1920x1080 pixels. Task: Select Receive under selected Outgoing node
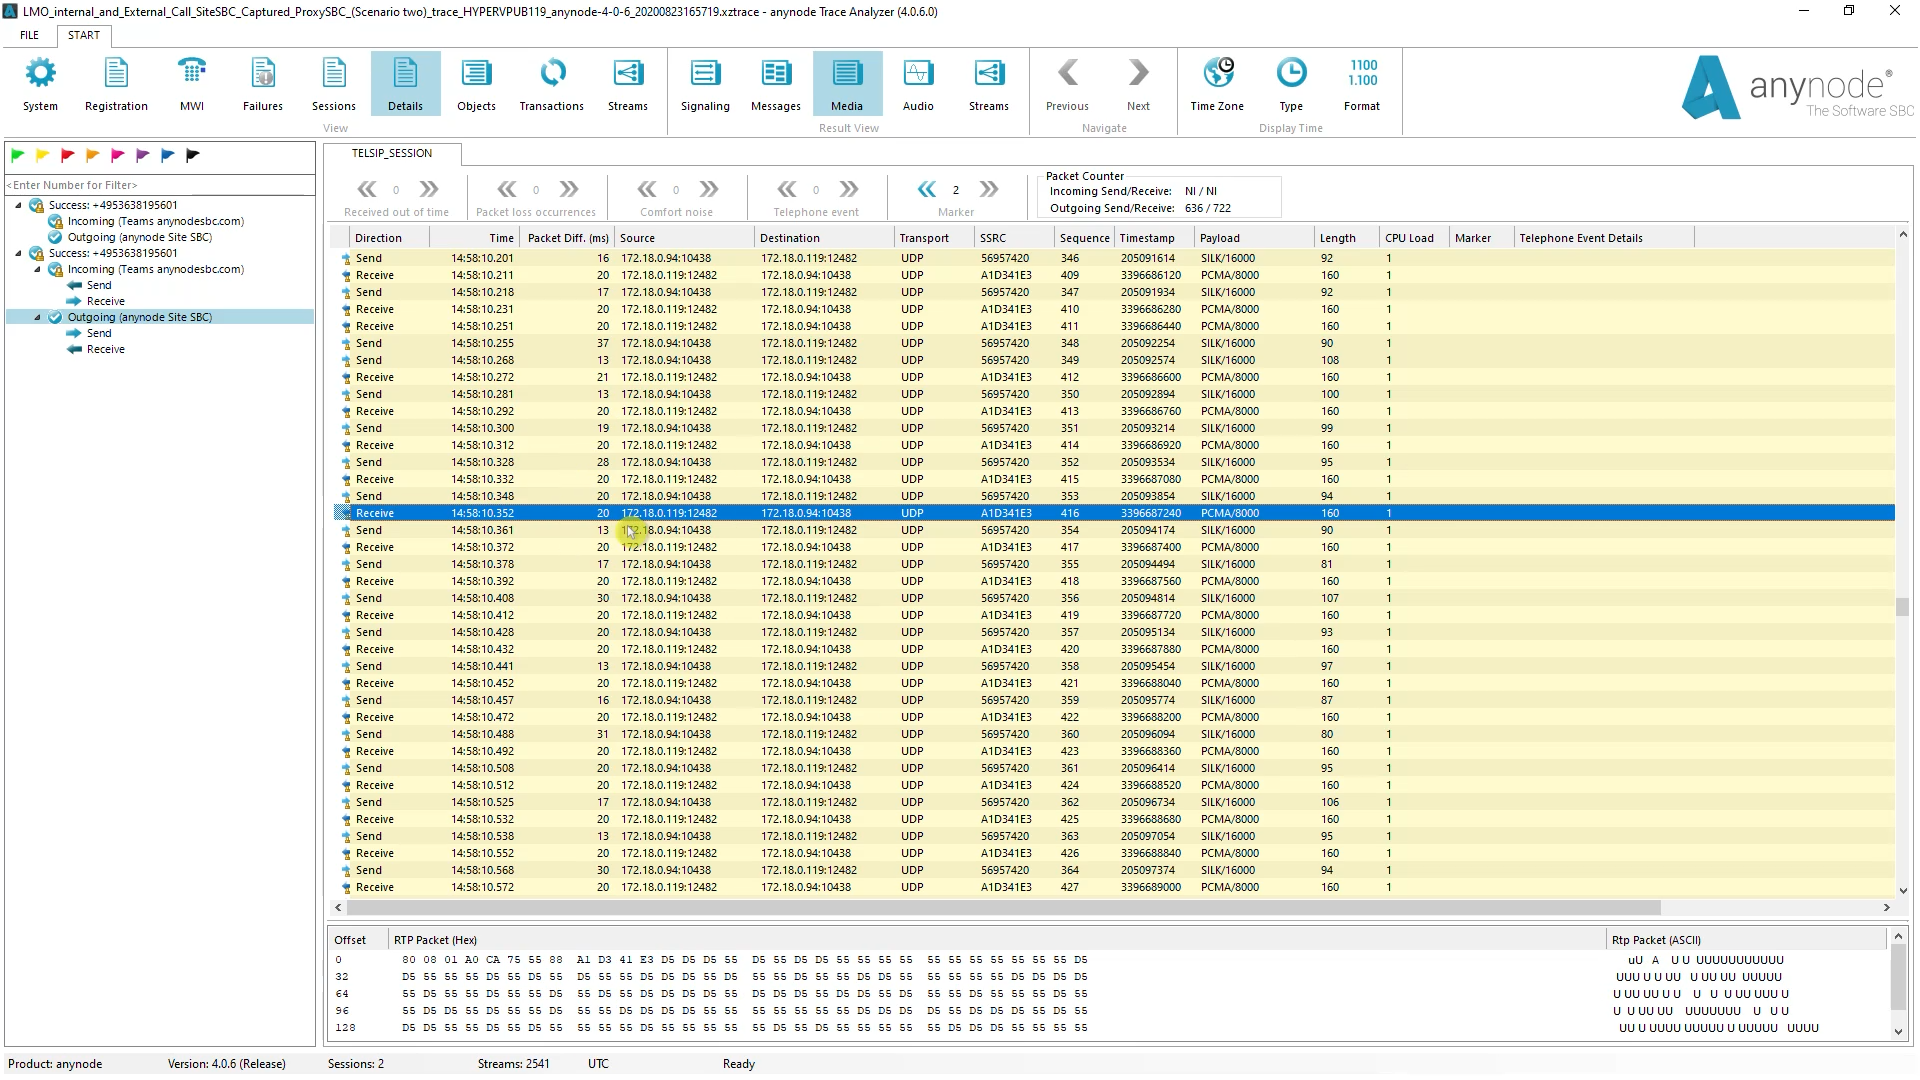[105, 349]
